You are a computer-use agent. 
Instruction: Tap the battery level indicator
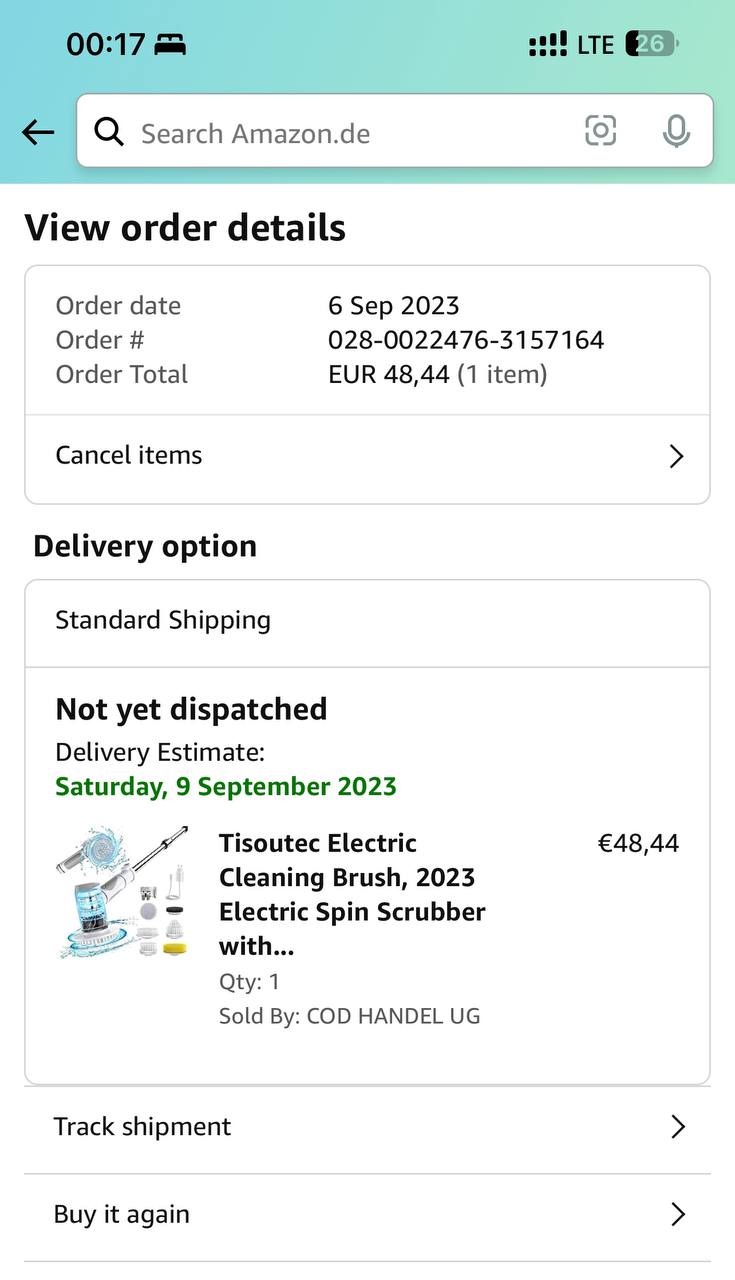click(652, 44)
